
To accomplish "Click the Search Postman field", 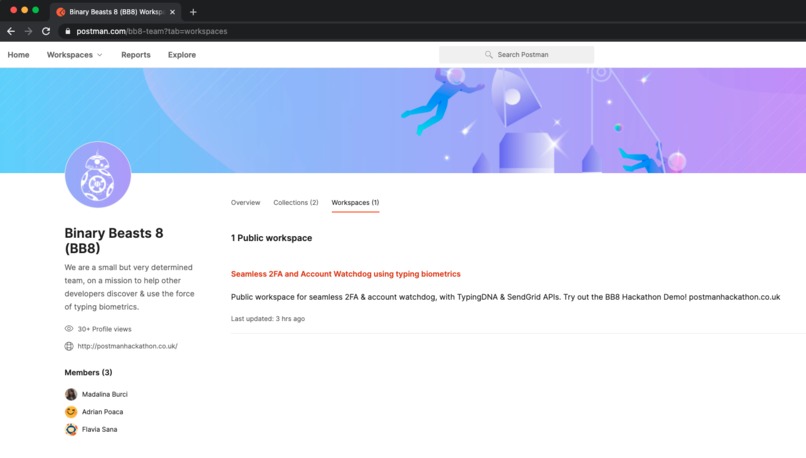I will pos(517,54).
